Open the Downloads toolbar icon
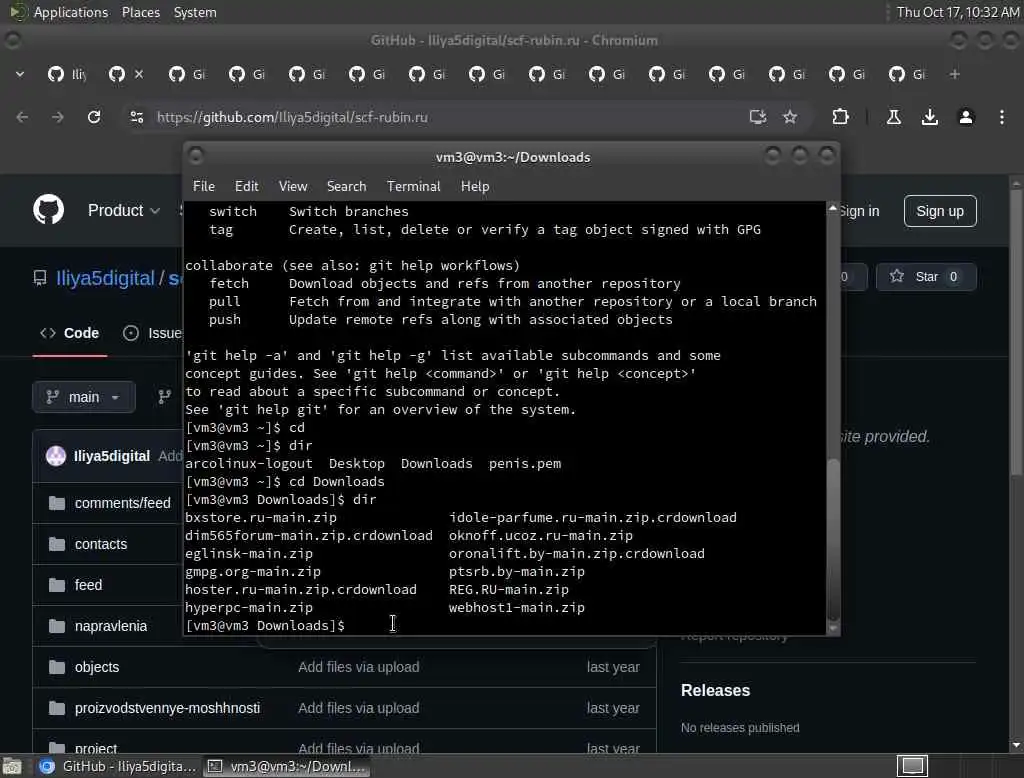Image resolution: width=1024 pixels, height=778 pixels. pos(930,118)
